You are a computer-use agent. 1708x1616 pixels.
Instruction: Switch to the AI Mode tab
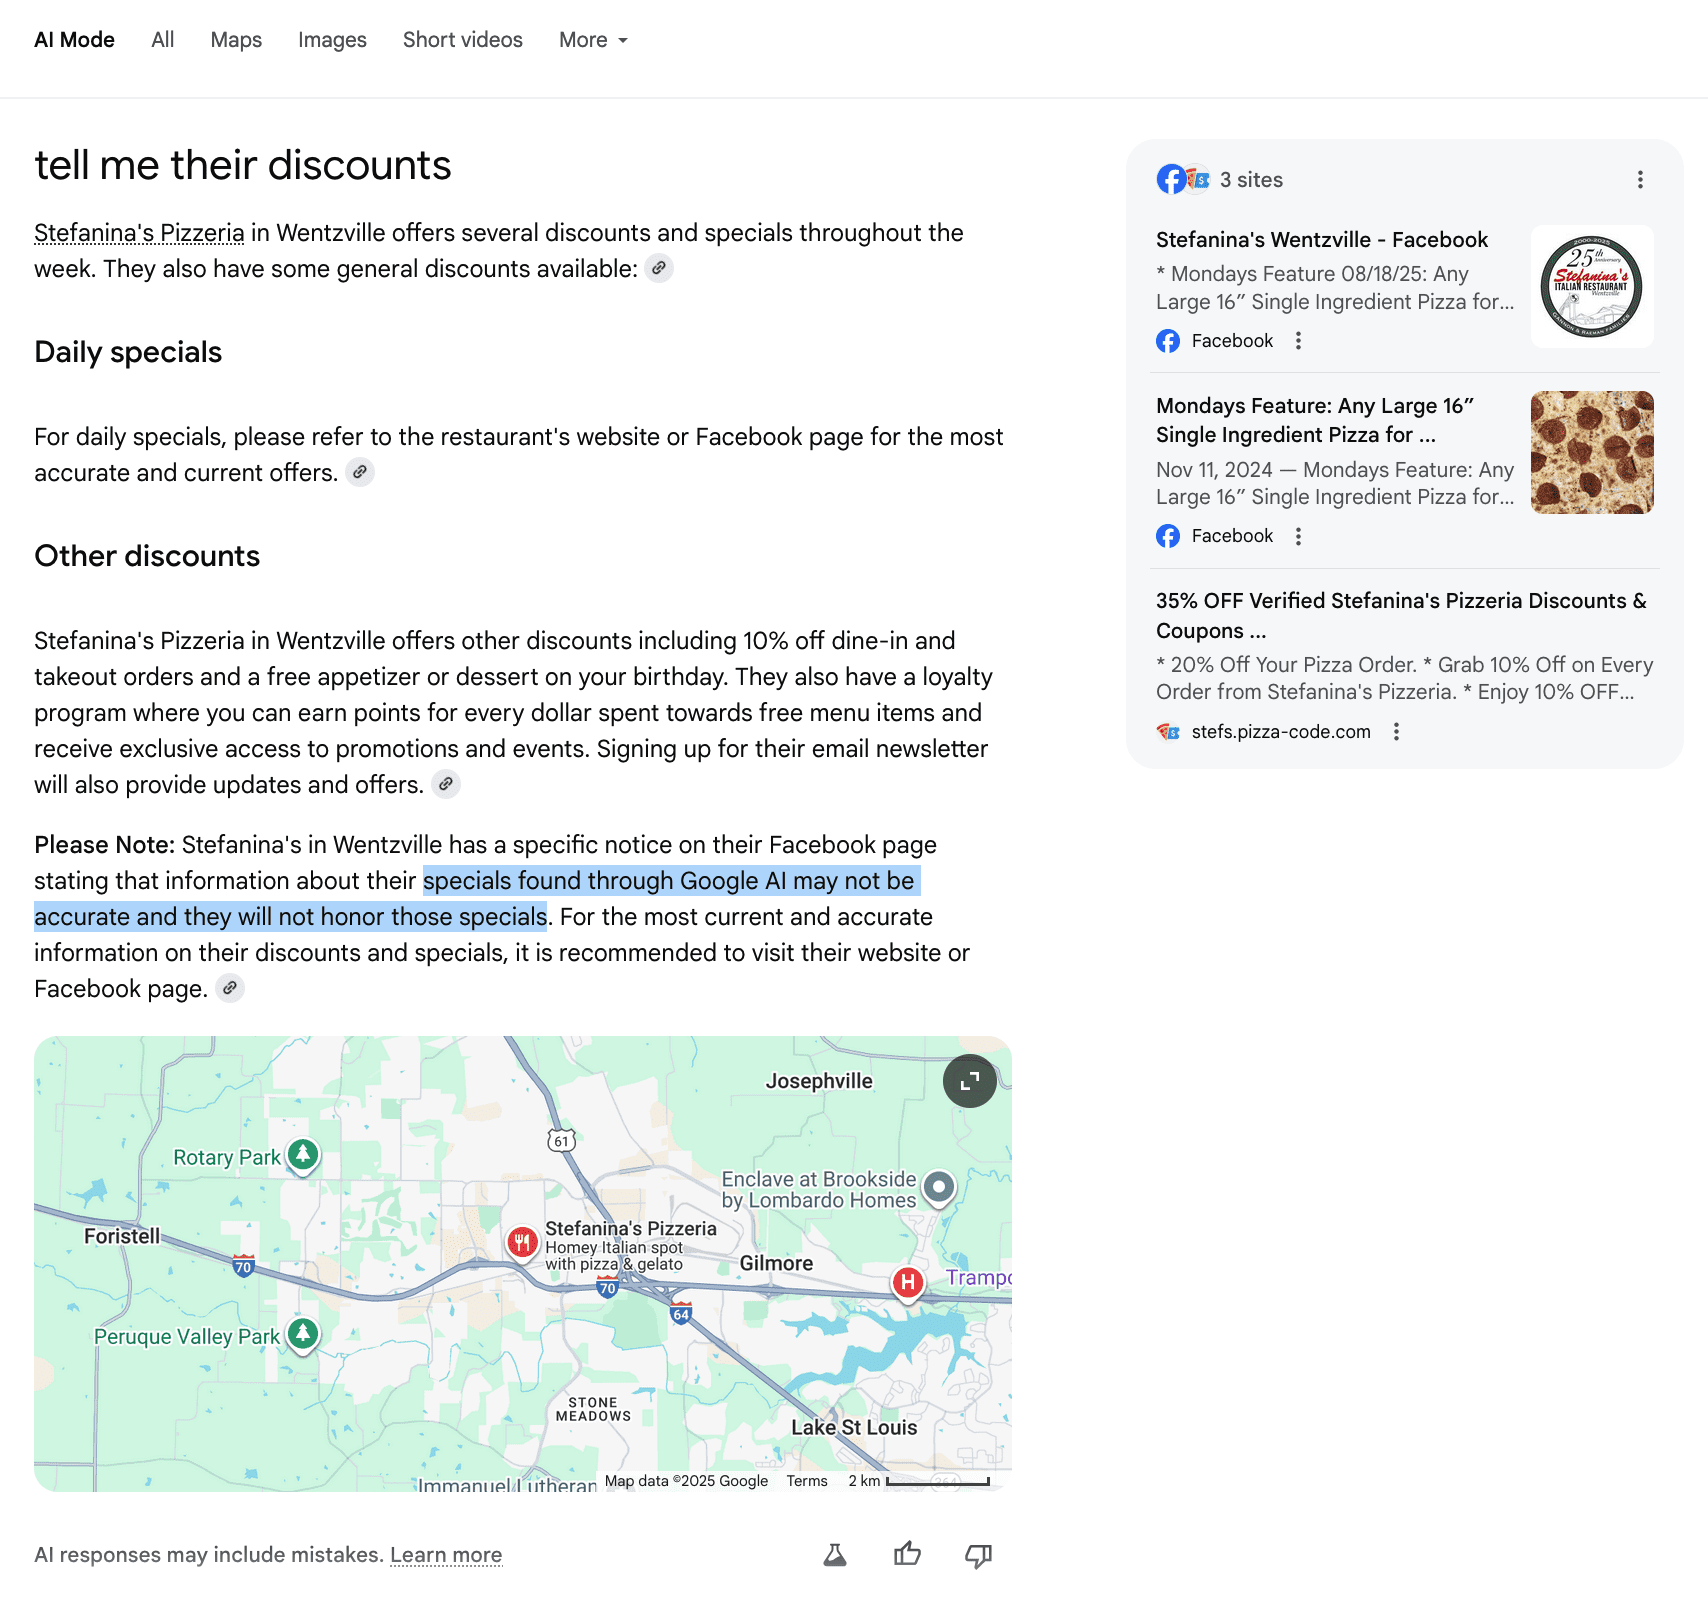74,40
